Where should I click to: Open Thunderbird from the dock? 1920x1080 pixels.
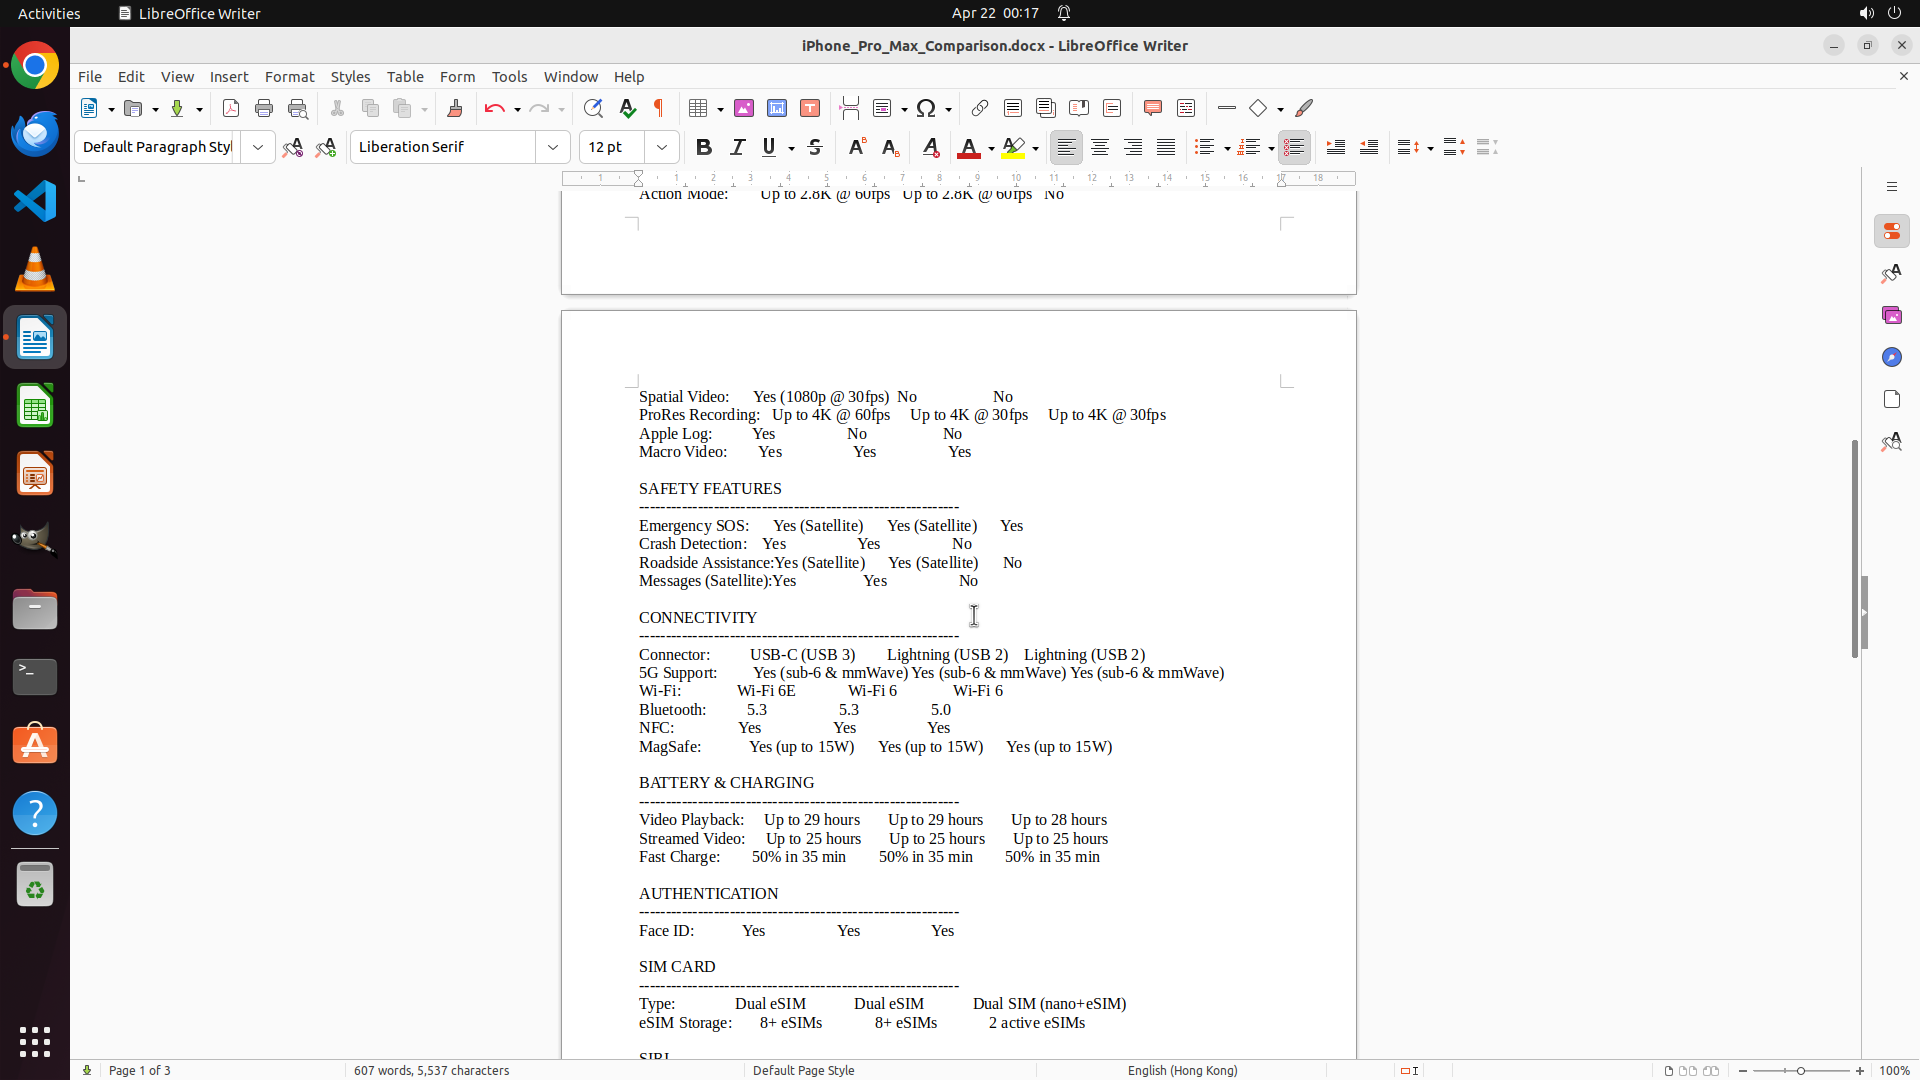point(35,134)
